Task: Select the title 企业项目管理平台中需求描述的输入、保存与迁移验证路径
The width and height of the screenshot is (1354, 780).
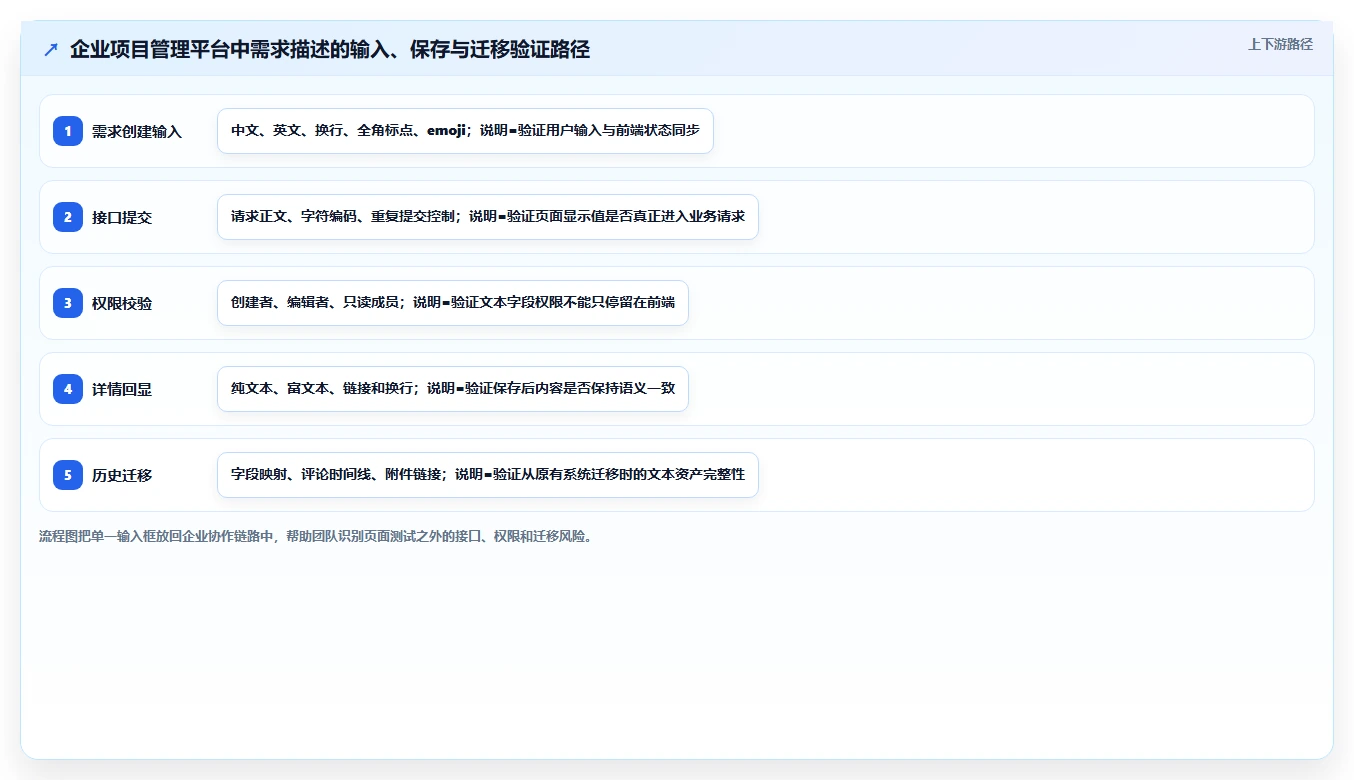Action: pos(330,49)
